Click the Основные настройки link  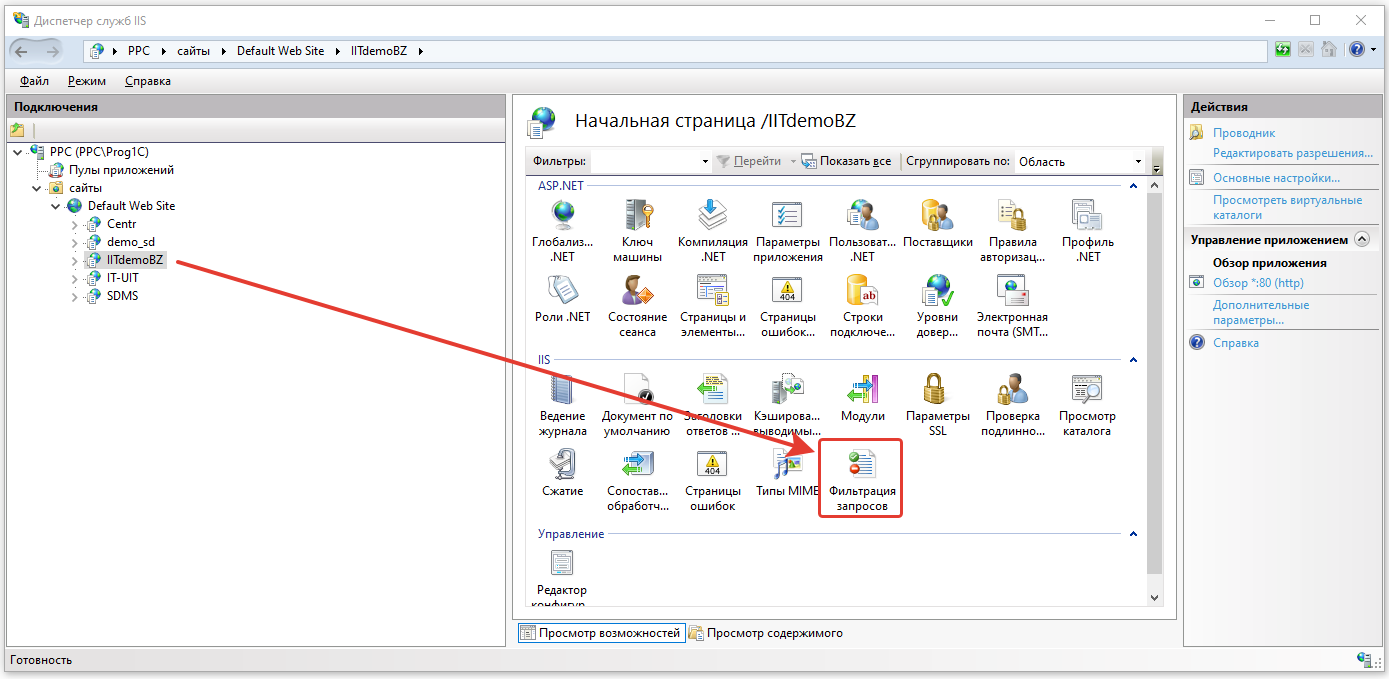1276,178
